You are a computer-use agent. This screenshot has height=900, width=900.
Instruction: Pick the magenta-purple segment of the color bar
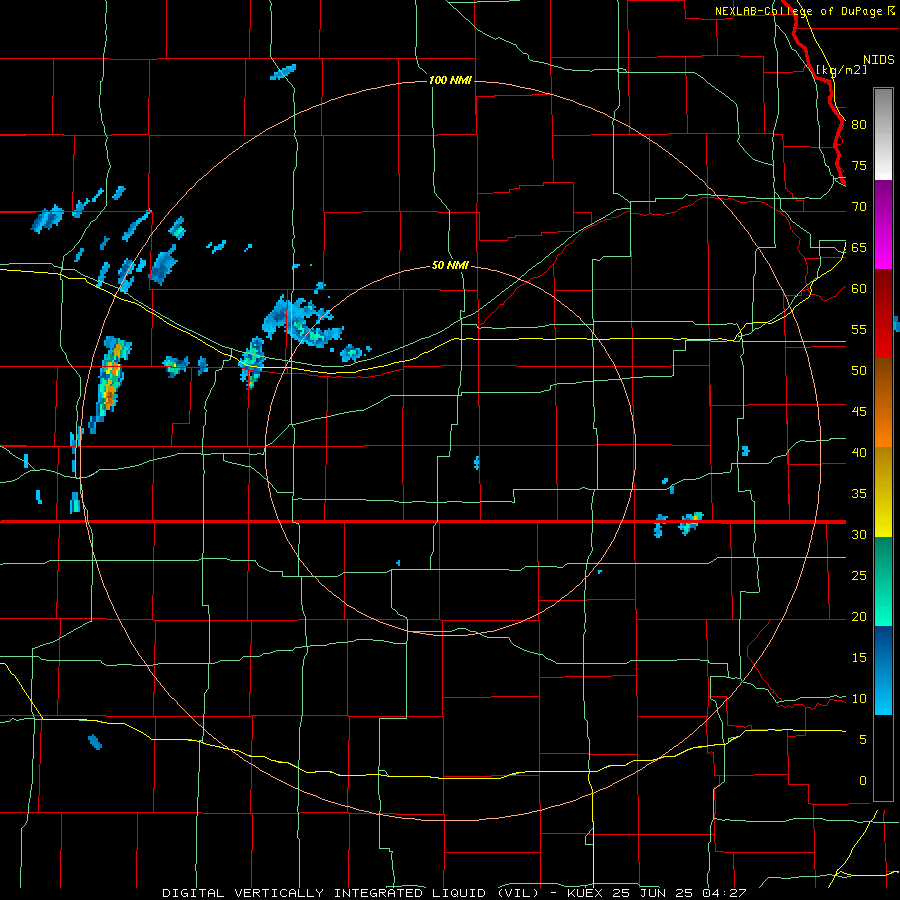(x=883, y=224)
